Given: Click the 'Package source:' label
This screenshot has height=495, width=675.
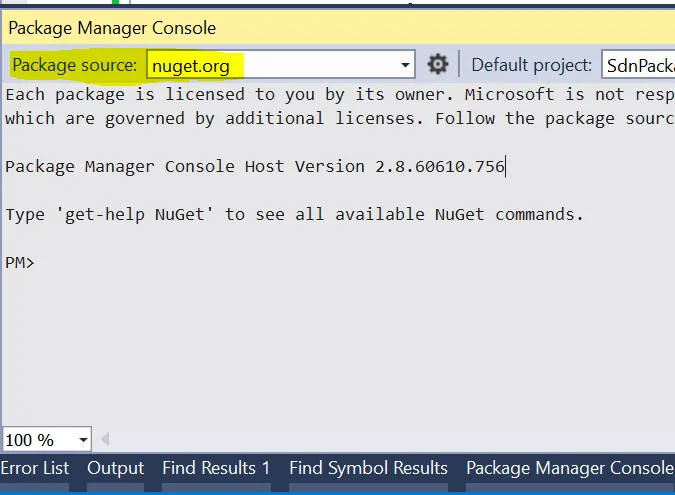Looking at the screenshot, I should tap(75, 66).
